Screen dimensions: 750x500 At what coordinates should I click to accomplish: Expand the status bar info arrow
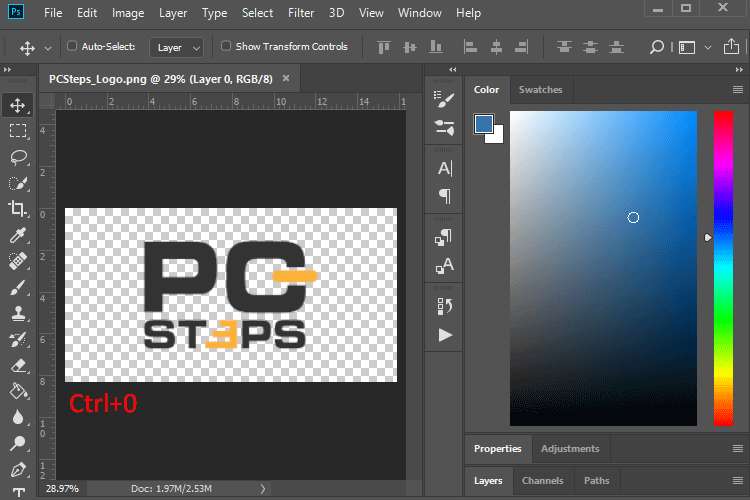click(x=263, y=488)
